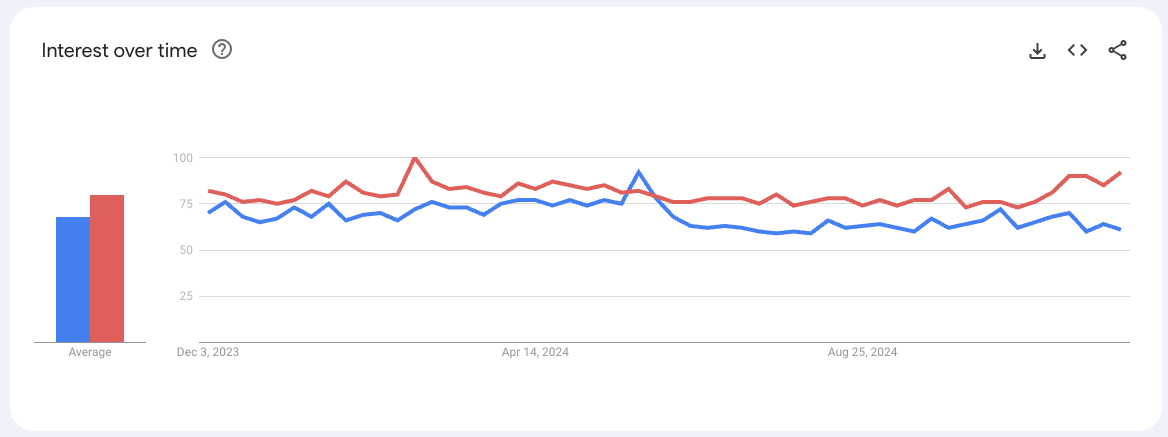This screenshot has height=437, width=1168.
Task: Select the blue line's highest peak
Action: tap(639, 172)
